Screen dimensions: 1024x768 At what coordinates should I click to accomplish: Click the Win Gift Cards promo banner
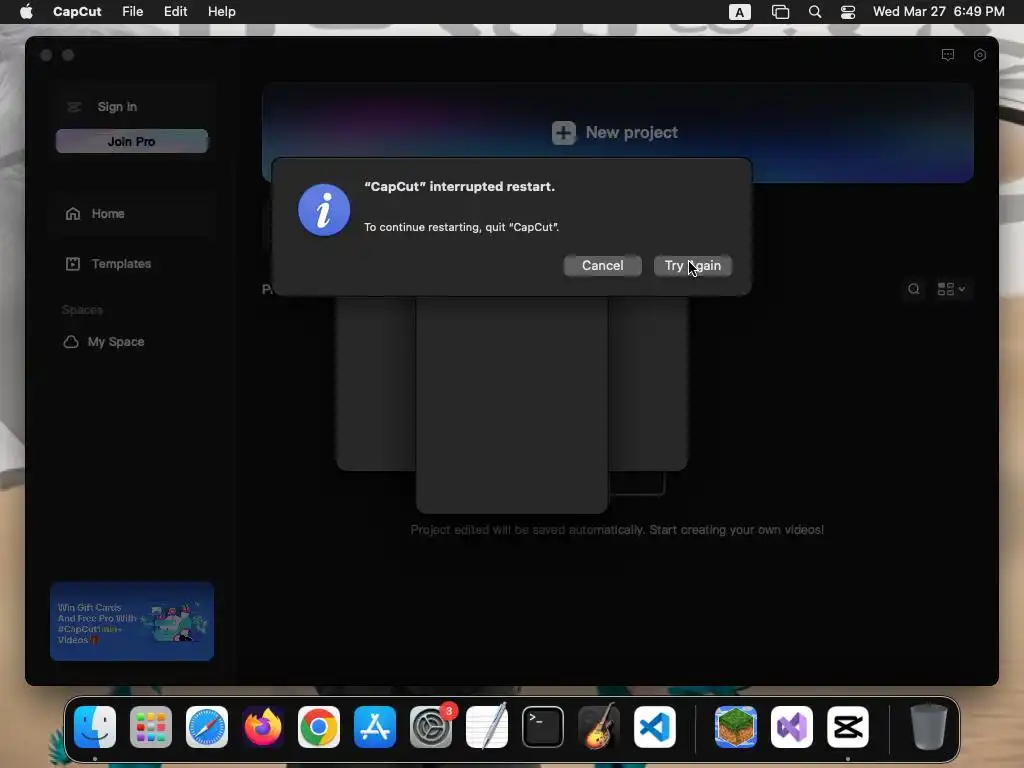coord(132,621)
